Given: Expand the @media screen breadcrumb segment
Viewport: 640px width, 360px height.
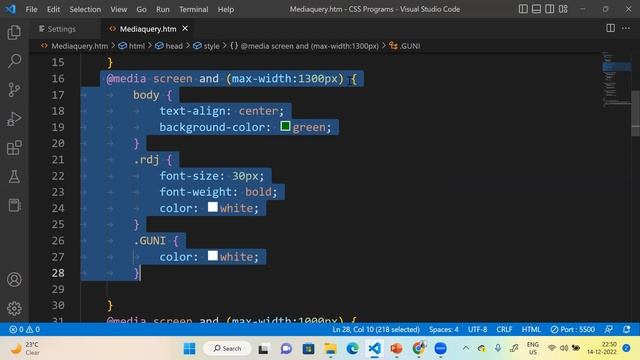Looking at the screenshot, I should click(x=304, y=46).
